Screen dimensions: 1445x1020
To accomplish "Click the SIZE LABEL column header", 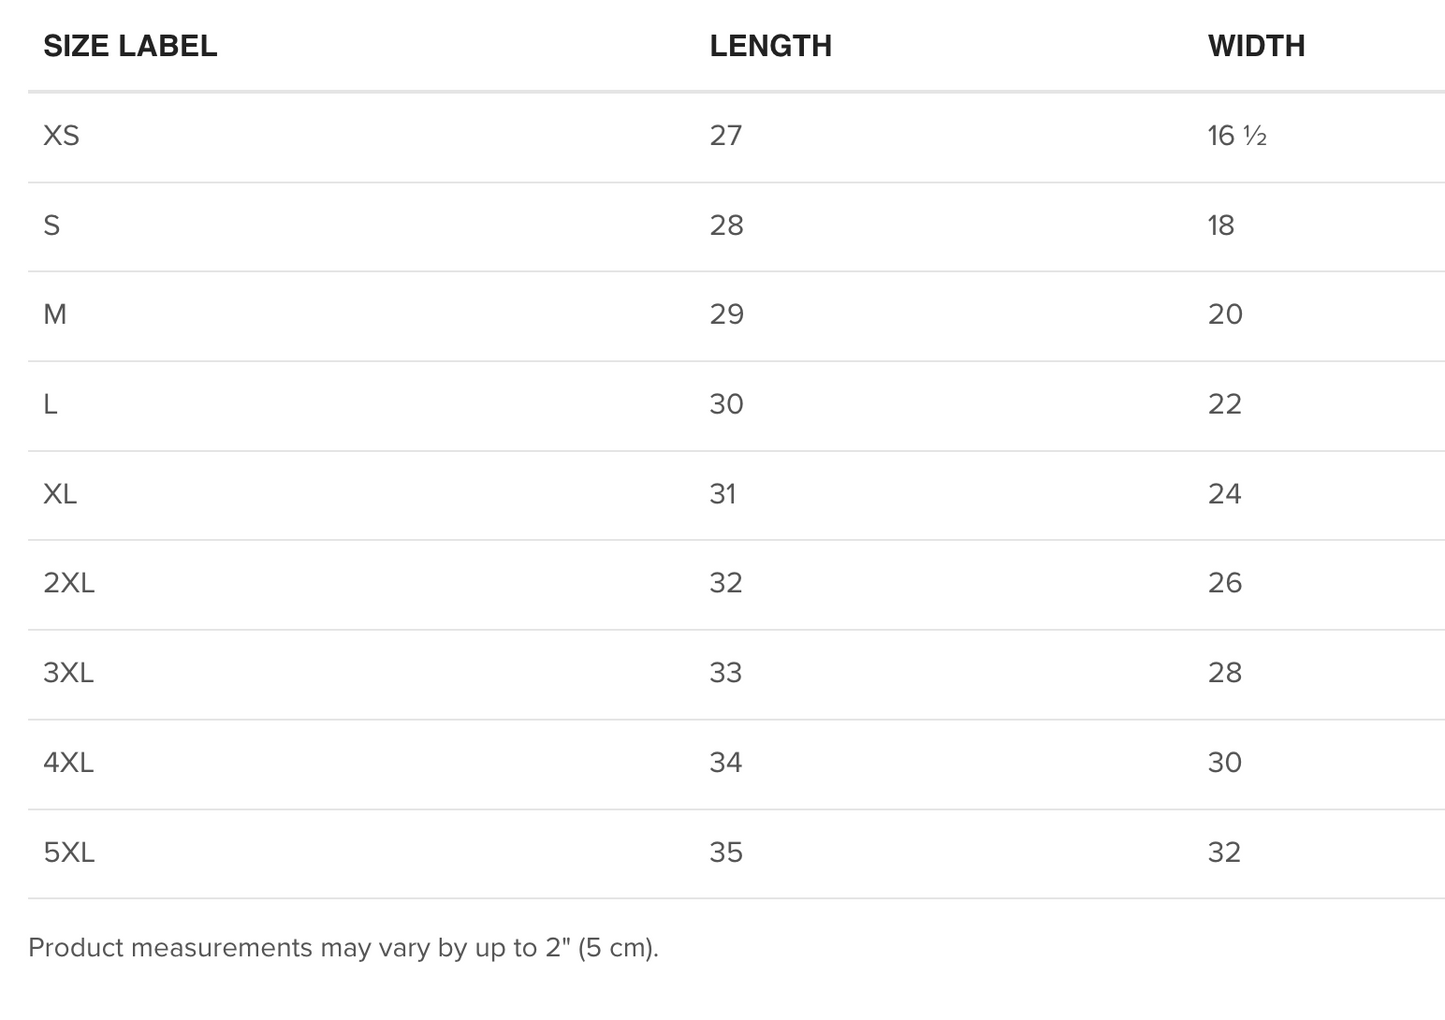I will pos(130,46).
